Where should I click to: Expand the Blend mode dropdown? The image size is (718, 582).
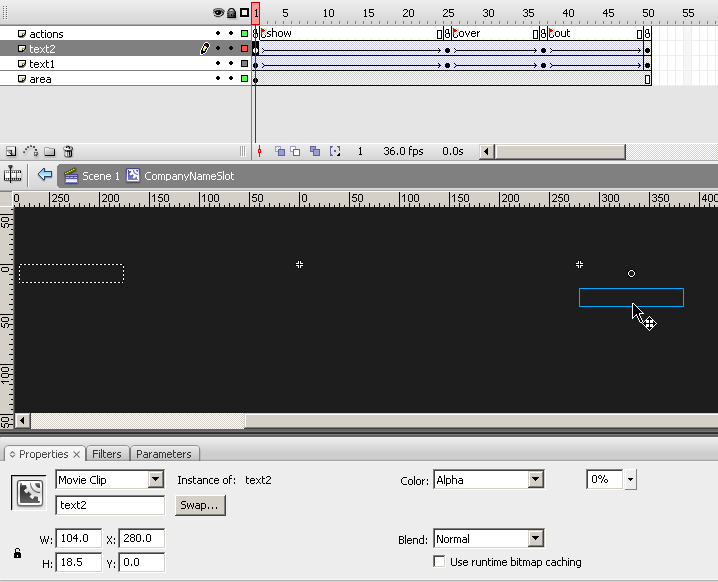536,539
